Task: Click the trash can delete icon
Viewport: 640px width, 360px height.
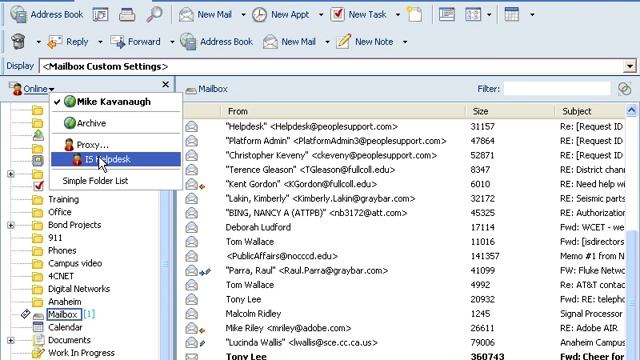Action: (x=18, y=42)
